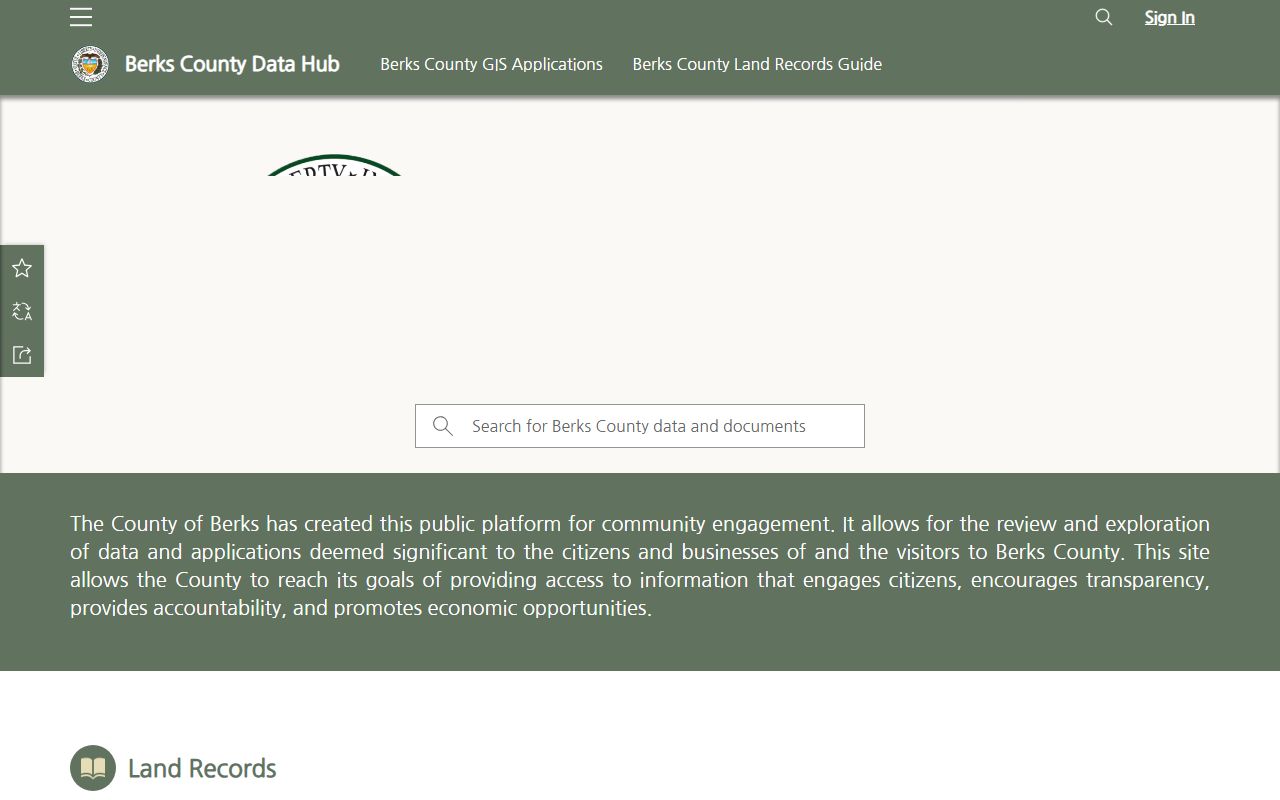The height and width of the screenshot is (800, 1280).
Task: Click the Land Records book icon
Action: (93, 768)
